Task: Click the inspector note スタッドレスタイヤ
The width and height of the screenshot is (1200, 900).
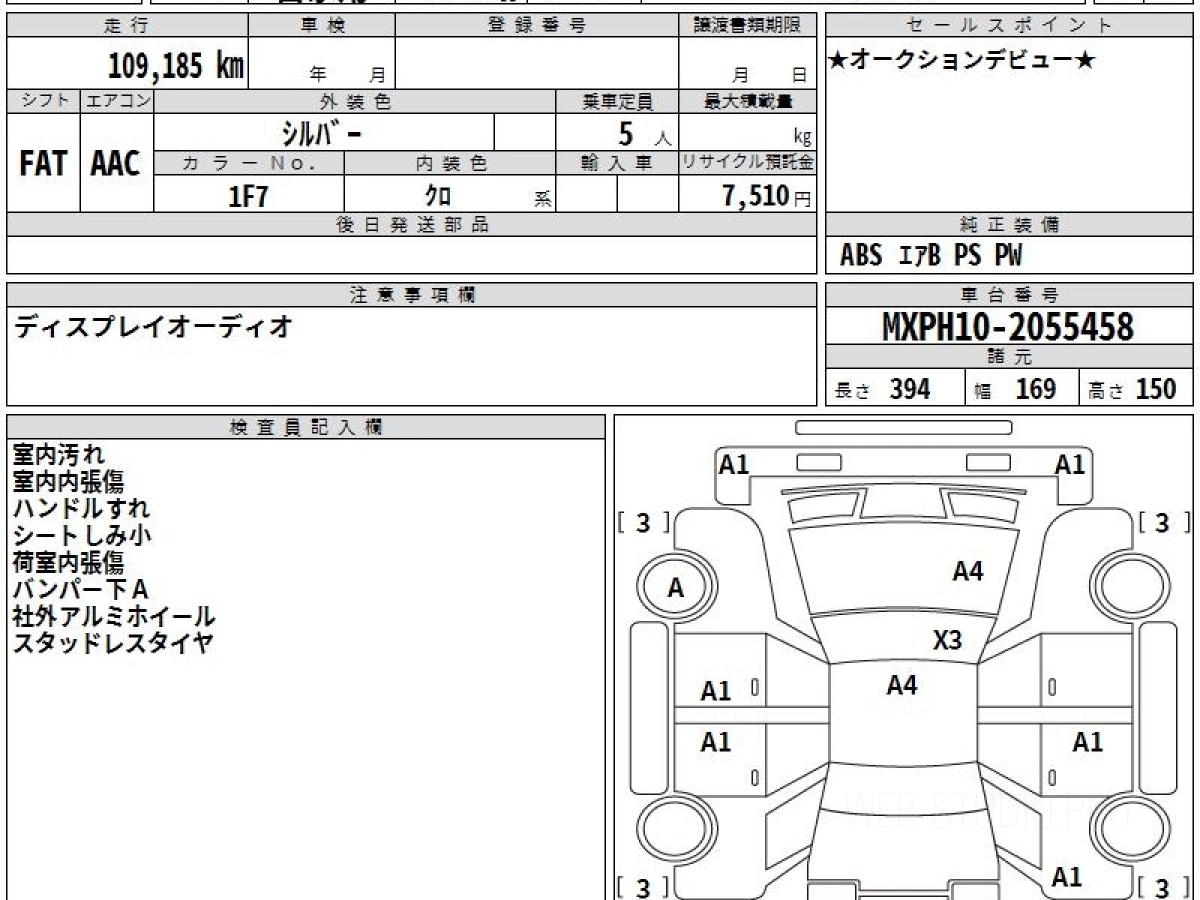Action: click(113, 643)
